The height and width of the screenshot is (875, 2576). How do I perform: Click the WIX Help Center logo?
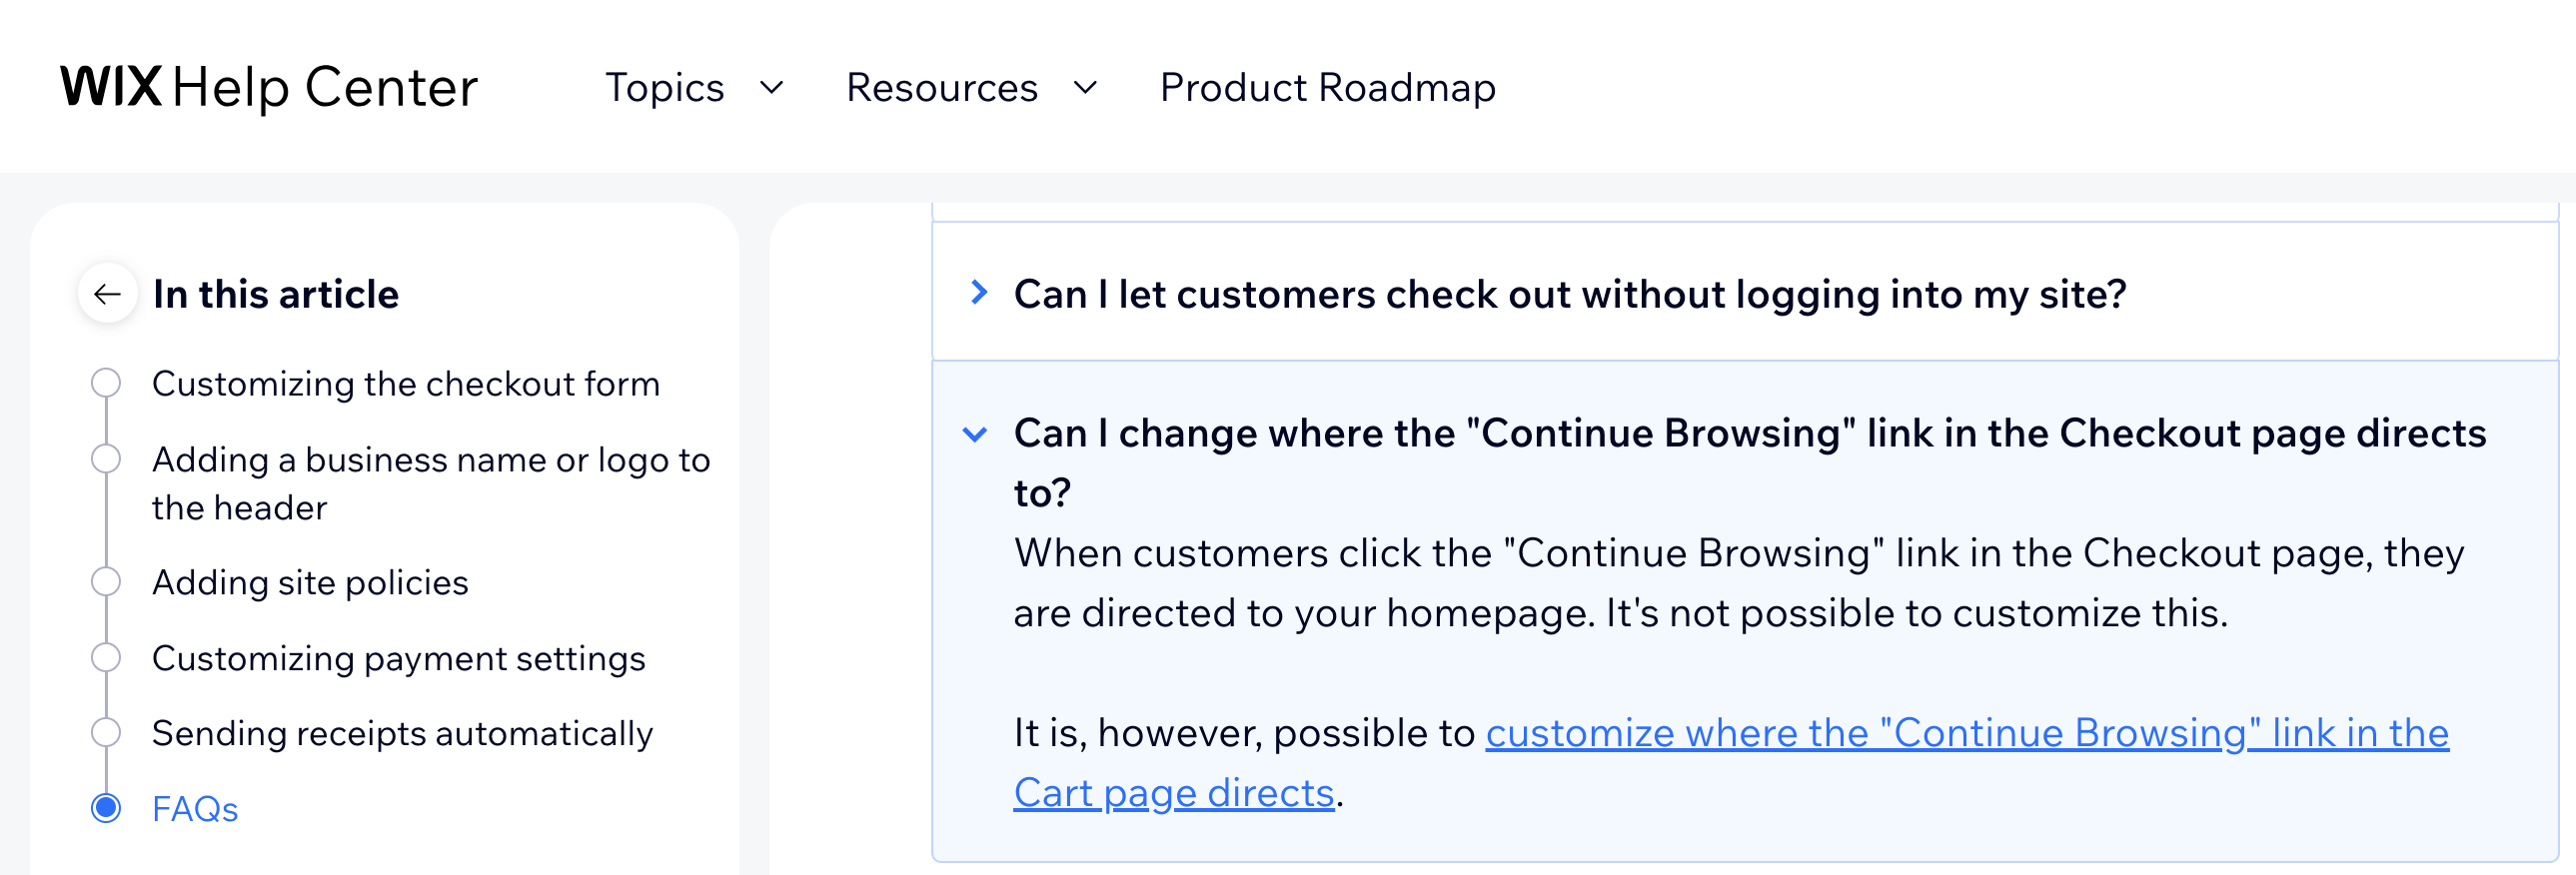coord(269,87)
